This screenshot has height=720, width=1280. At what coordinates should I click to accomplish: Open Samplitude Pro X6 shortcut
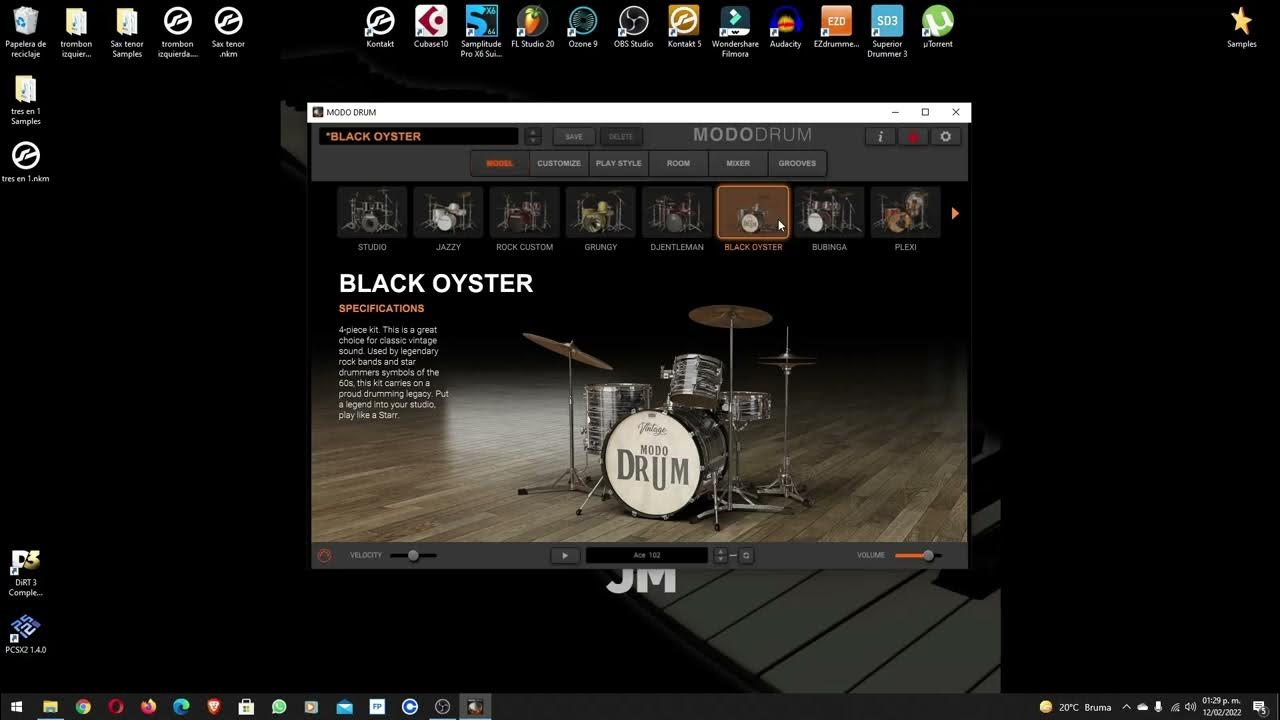point(481,32)
